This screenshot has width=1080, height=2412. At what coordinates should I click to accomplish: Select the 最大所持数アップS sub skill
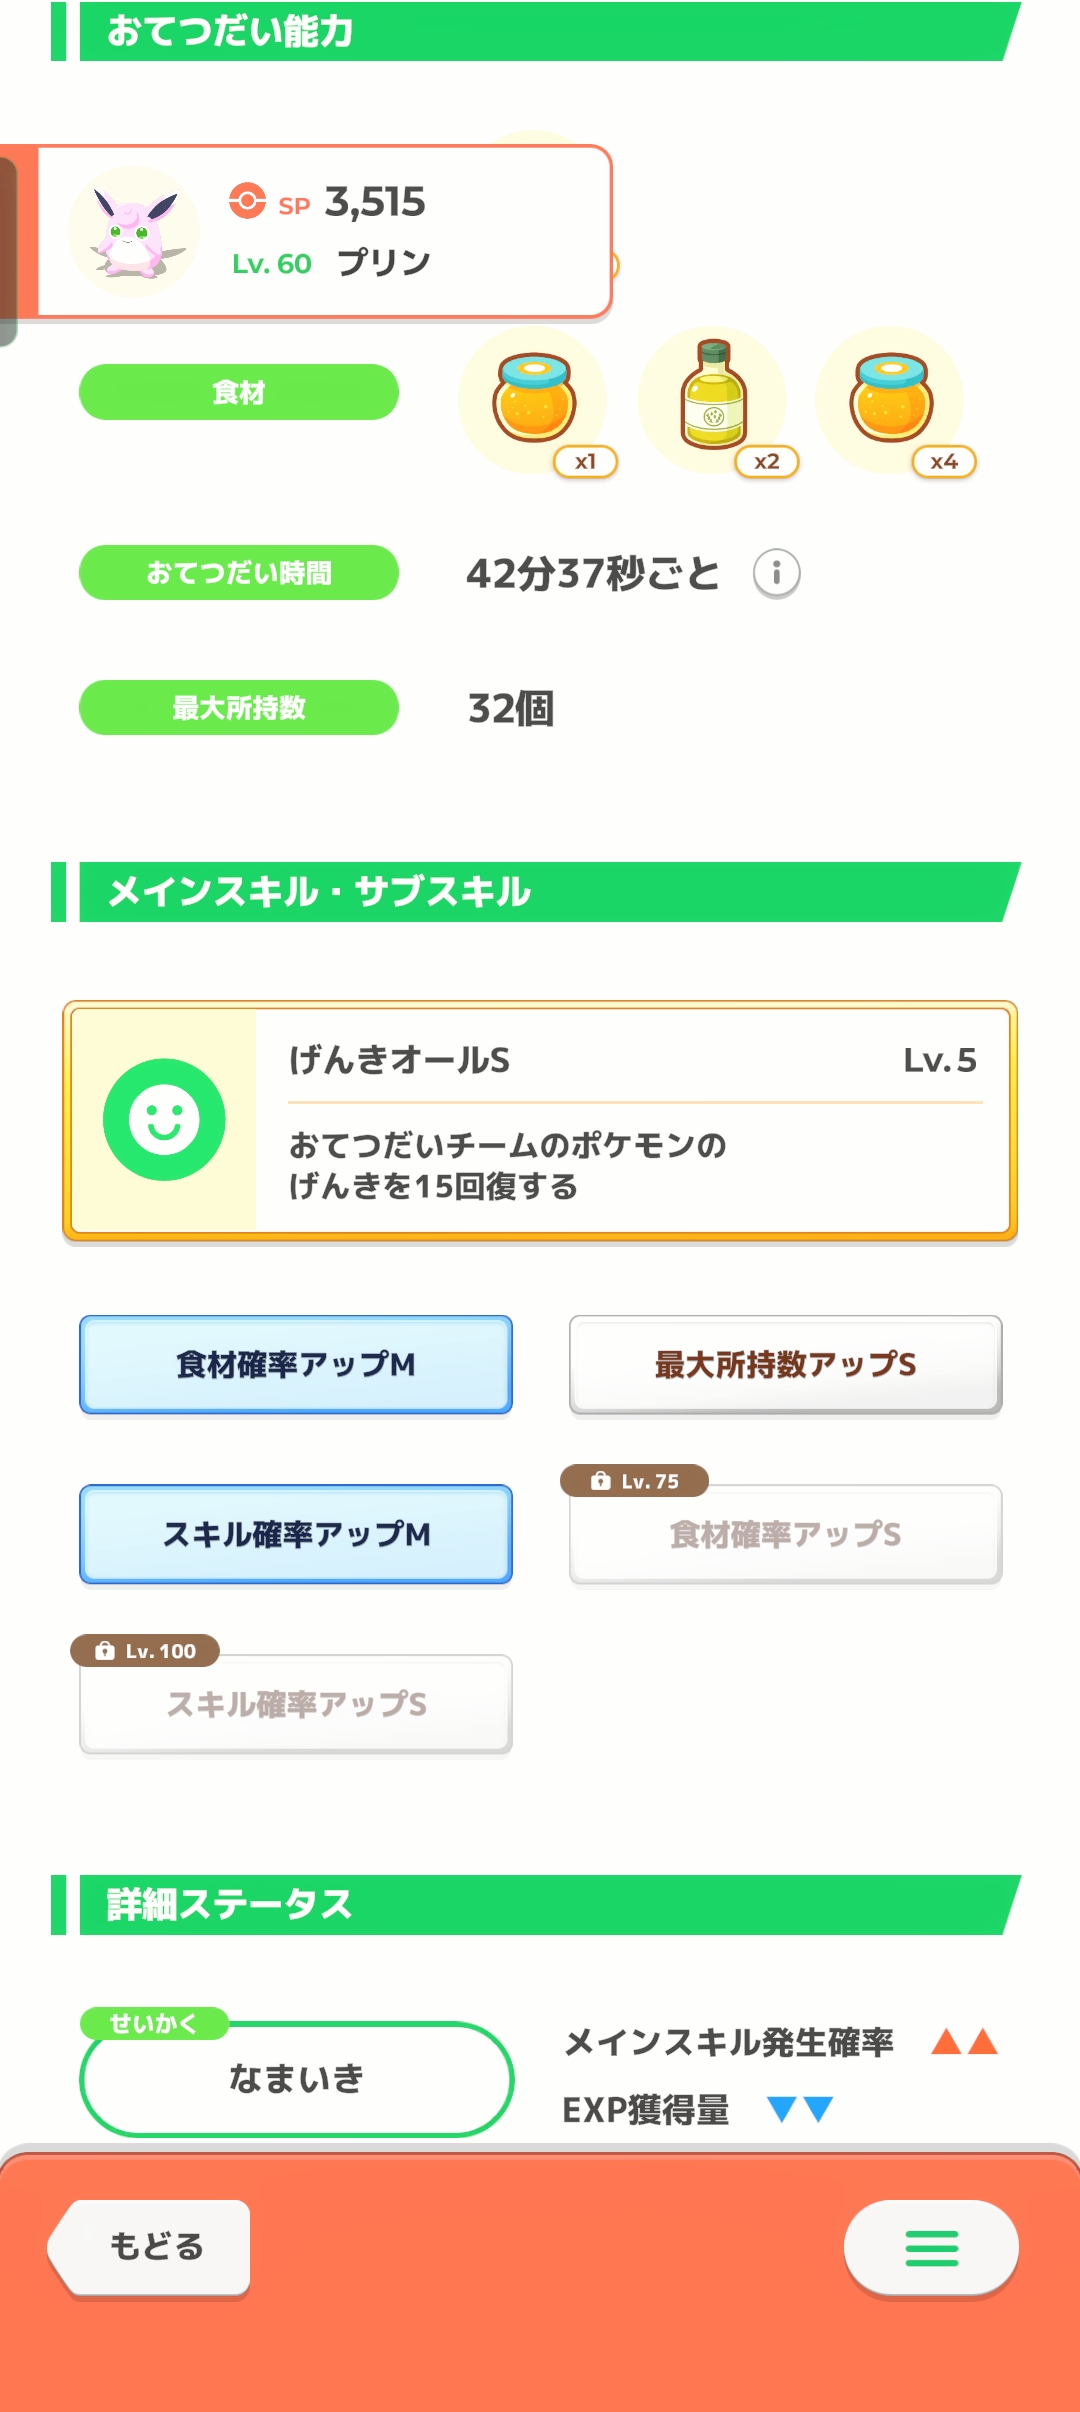click(785, 1365)
